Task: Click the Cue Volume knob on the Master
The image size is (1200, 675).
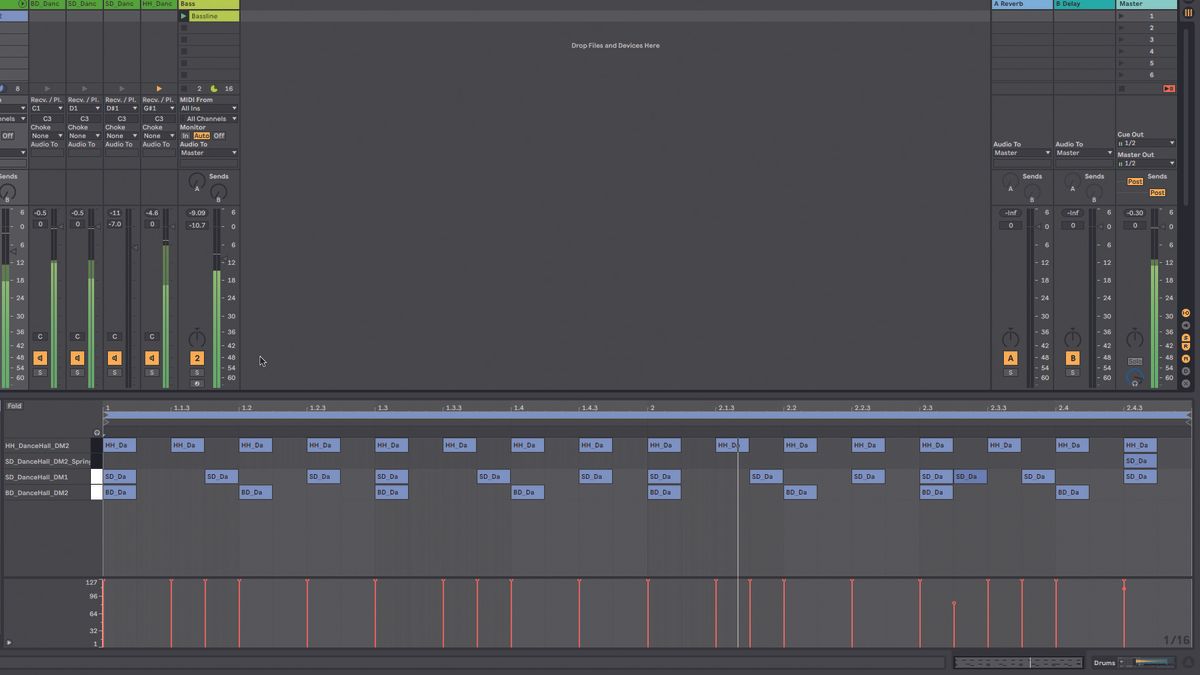Action: pyautogui.click(x=1135, y=376)
